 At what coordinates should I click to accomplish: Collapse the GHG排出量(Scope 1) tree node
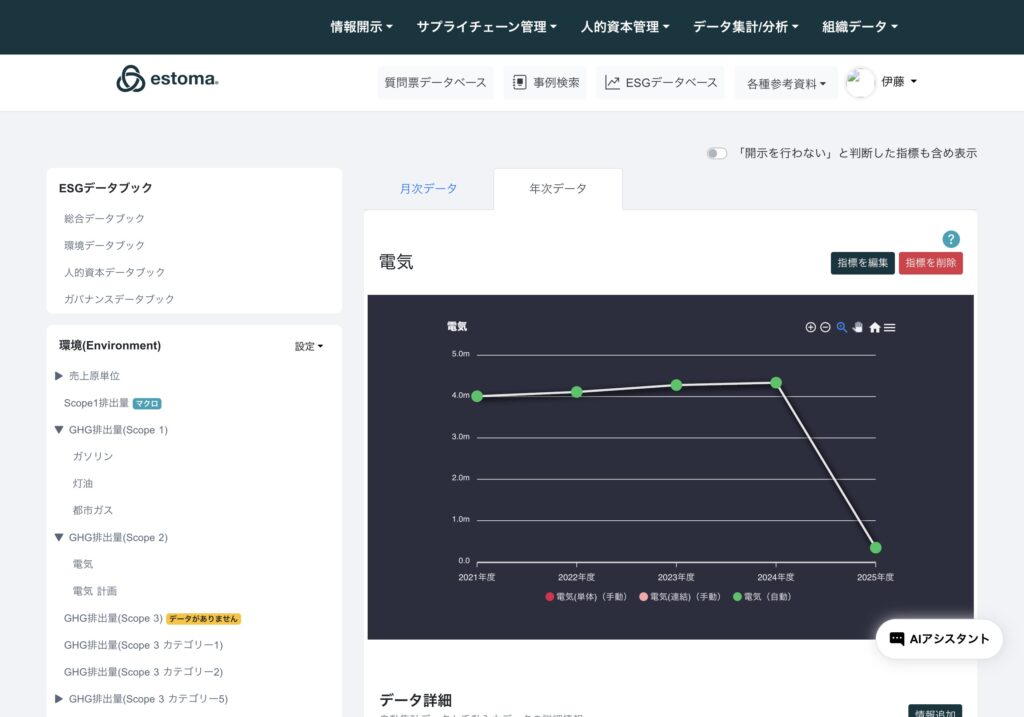point(59,430)
